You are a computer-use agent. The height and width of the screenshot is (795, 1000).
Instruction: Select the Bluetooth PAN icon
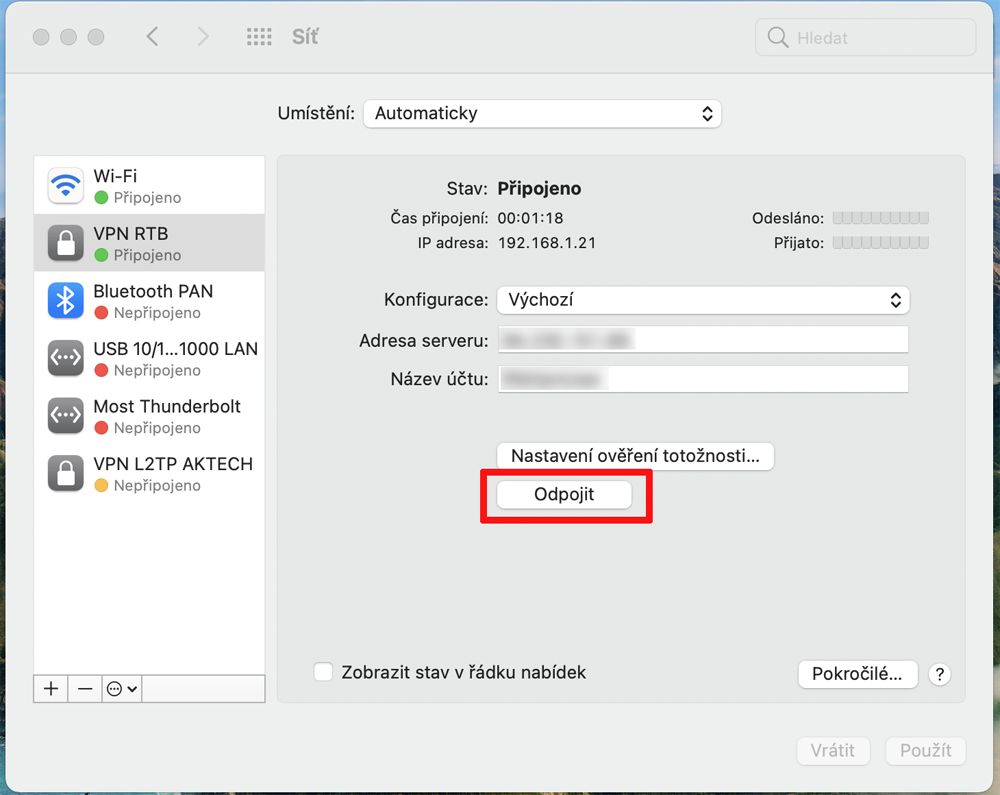pos(66,301)
